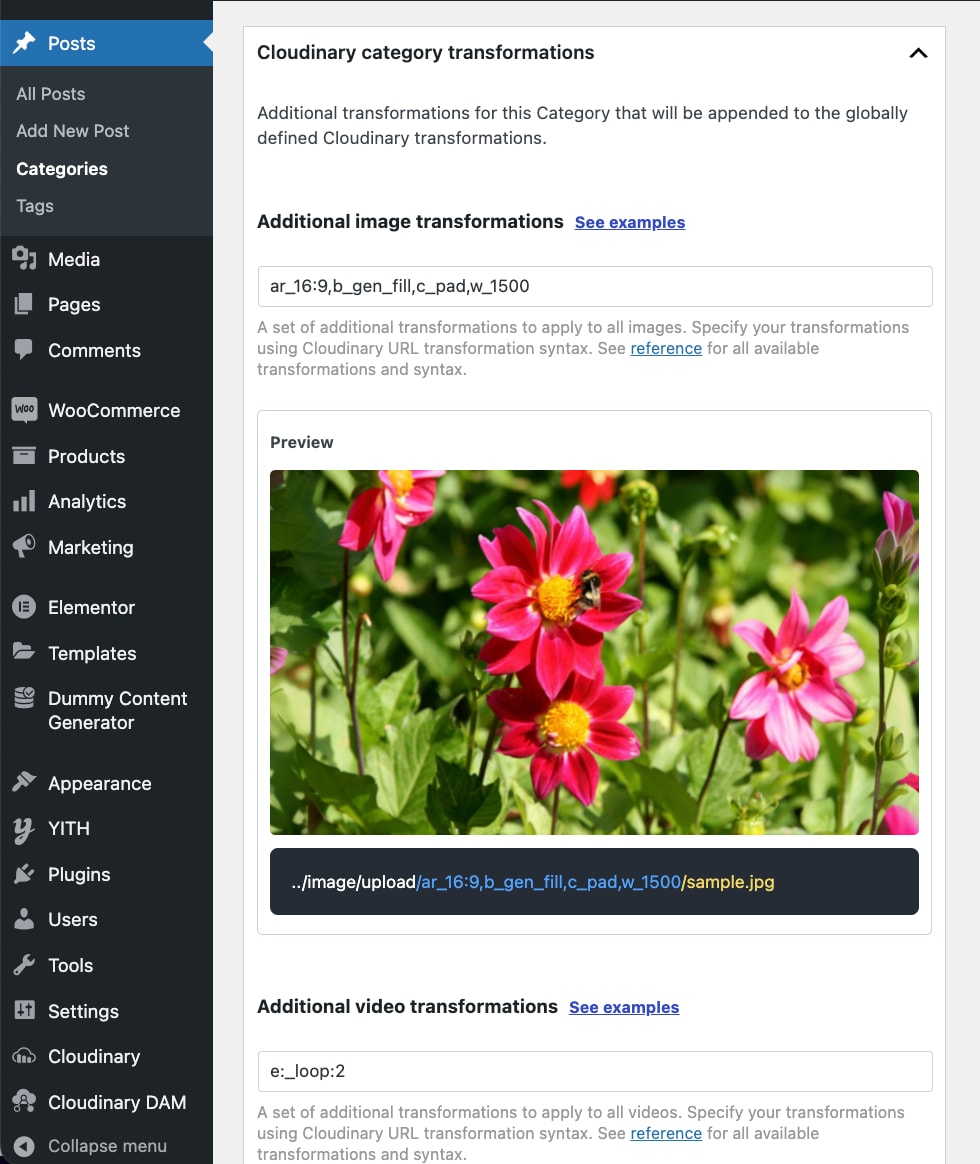Click the Pages icon in sidebar
The image size is (980, 1164).
tap(24, 304)
